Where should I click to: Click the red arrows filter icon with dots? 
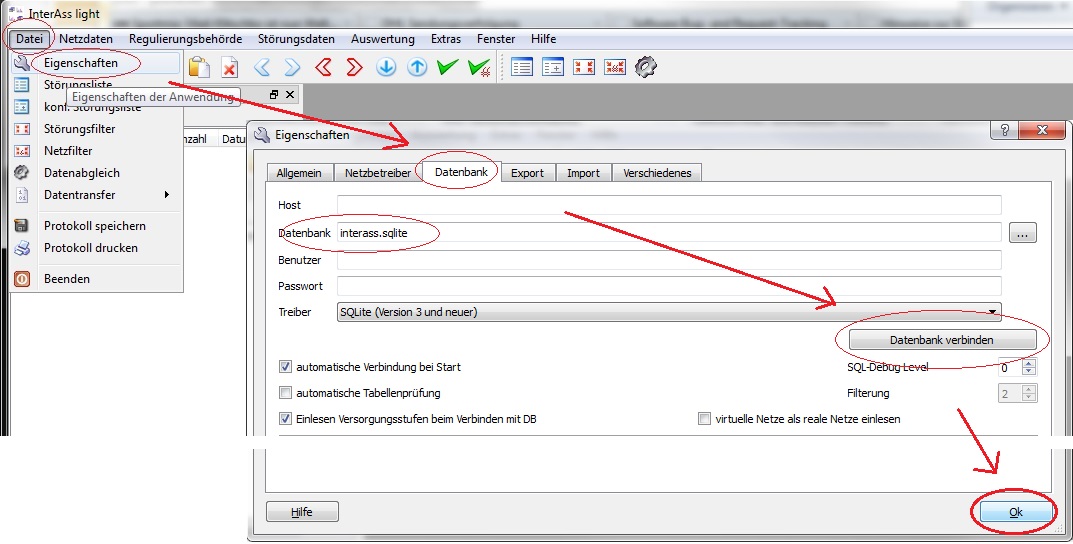pyautogui.click(x=615, y=67)
